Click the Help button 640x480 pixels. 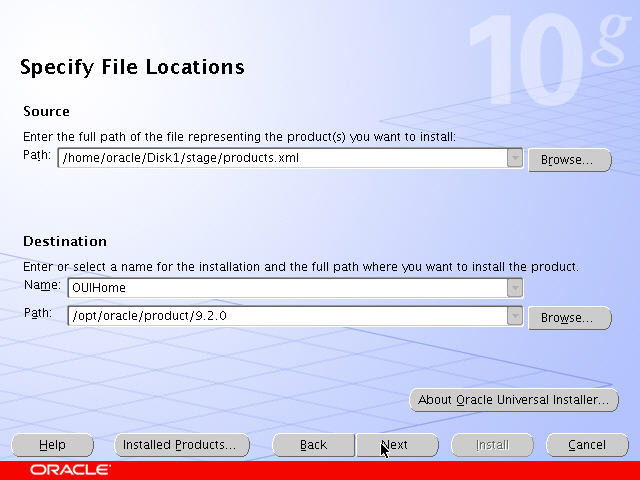point(52,445)
